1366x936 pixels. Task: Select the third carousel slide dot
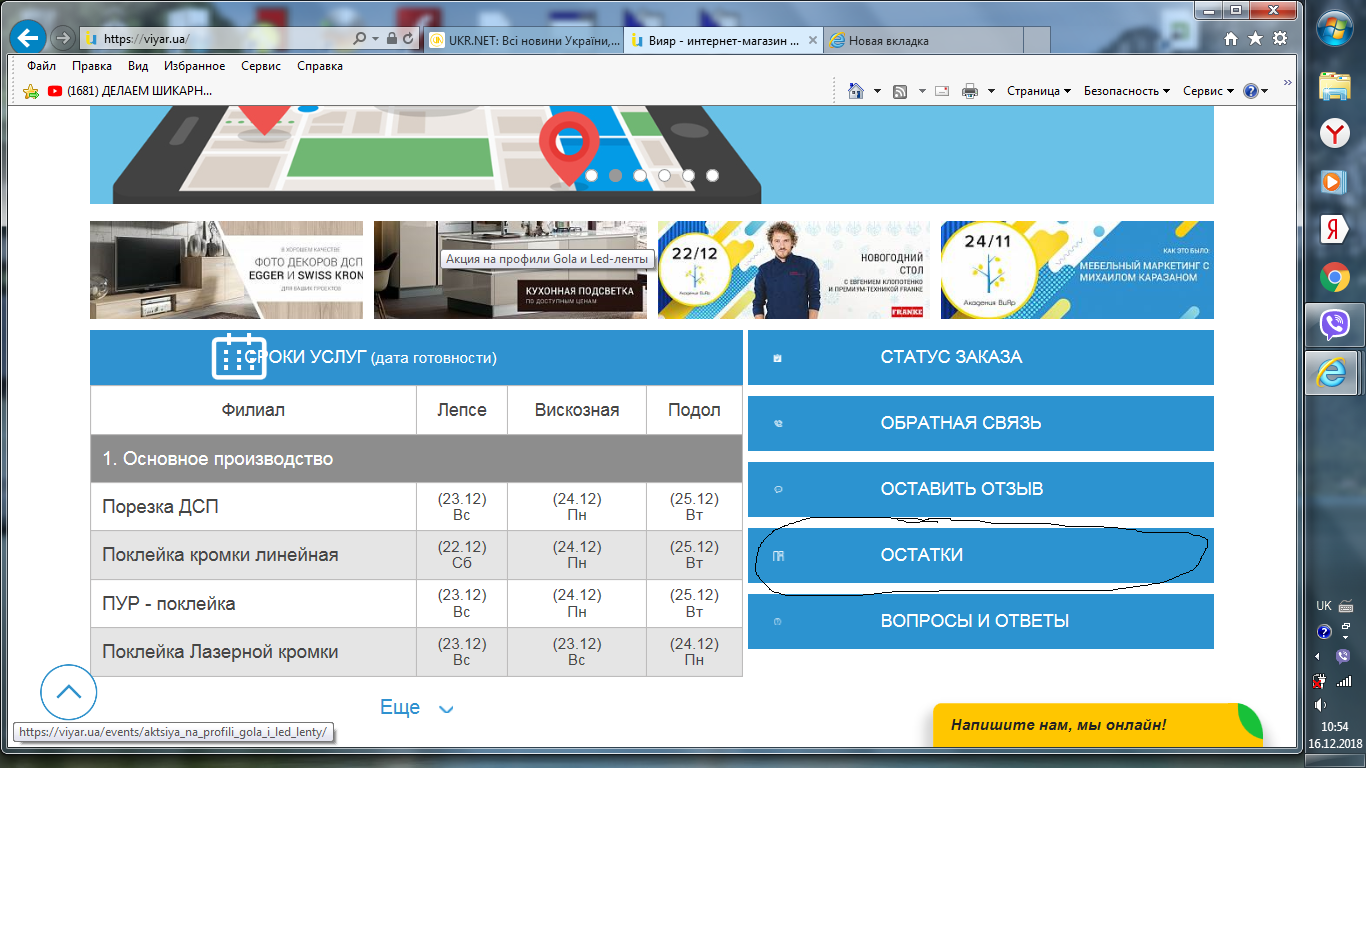[x=640, y=175]
